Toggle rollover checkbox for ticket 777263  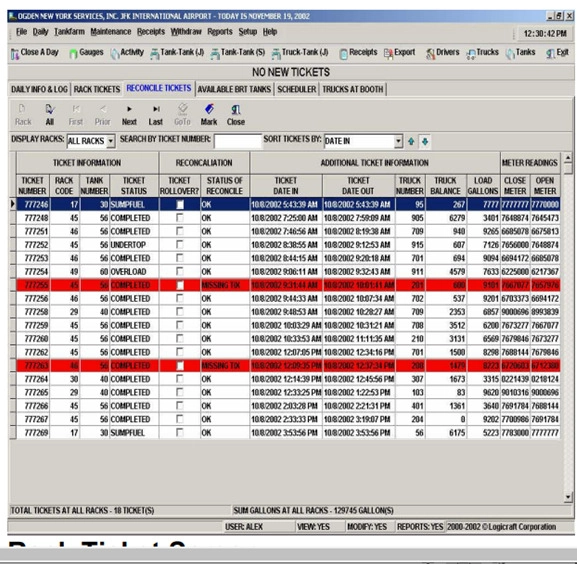[x=180, y=366]
